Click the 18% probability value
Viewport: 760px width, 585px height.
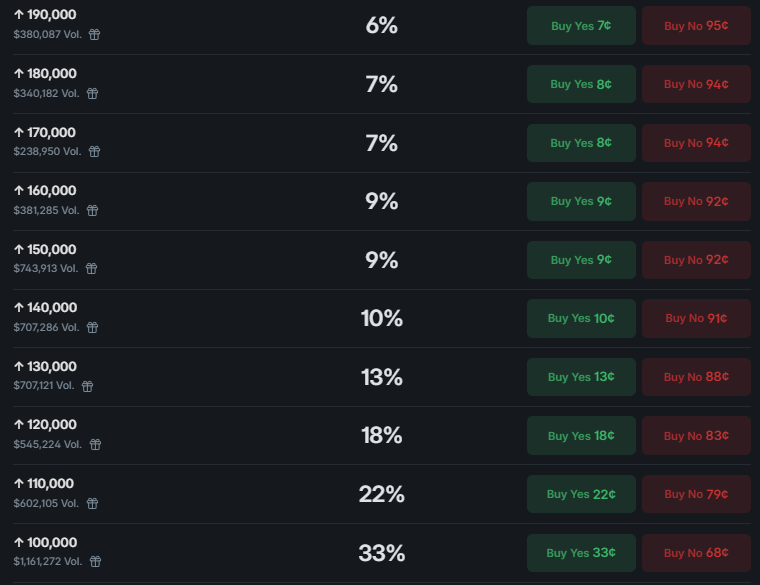[x=381, y=436]
